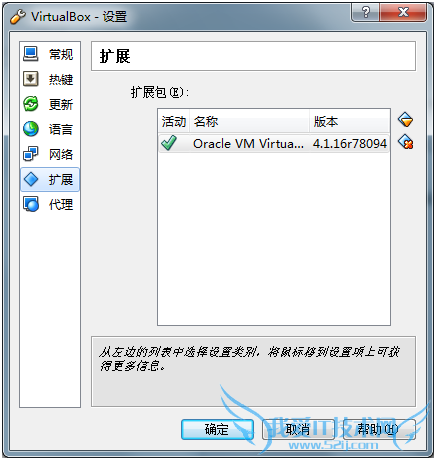Click version 4.1.16r78094 cell
This screenshot has height=460, width=436.
click(349, 144)
